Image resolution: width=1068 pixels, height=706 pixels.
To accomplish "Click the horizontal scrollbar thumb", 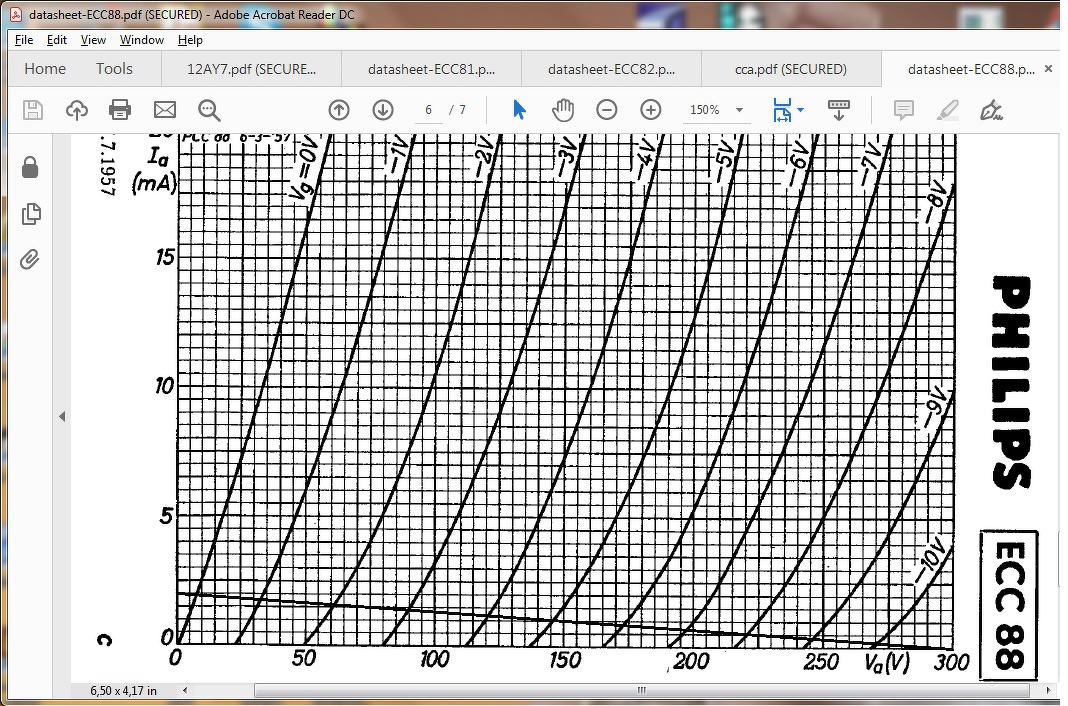I will pyautogui.click(x=641, y=690).
